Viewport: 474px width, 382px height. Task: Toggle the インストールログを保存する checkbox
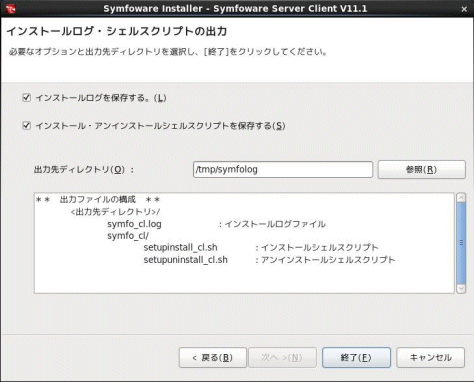click(x=27, y=98)
